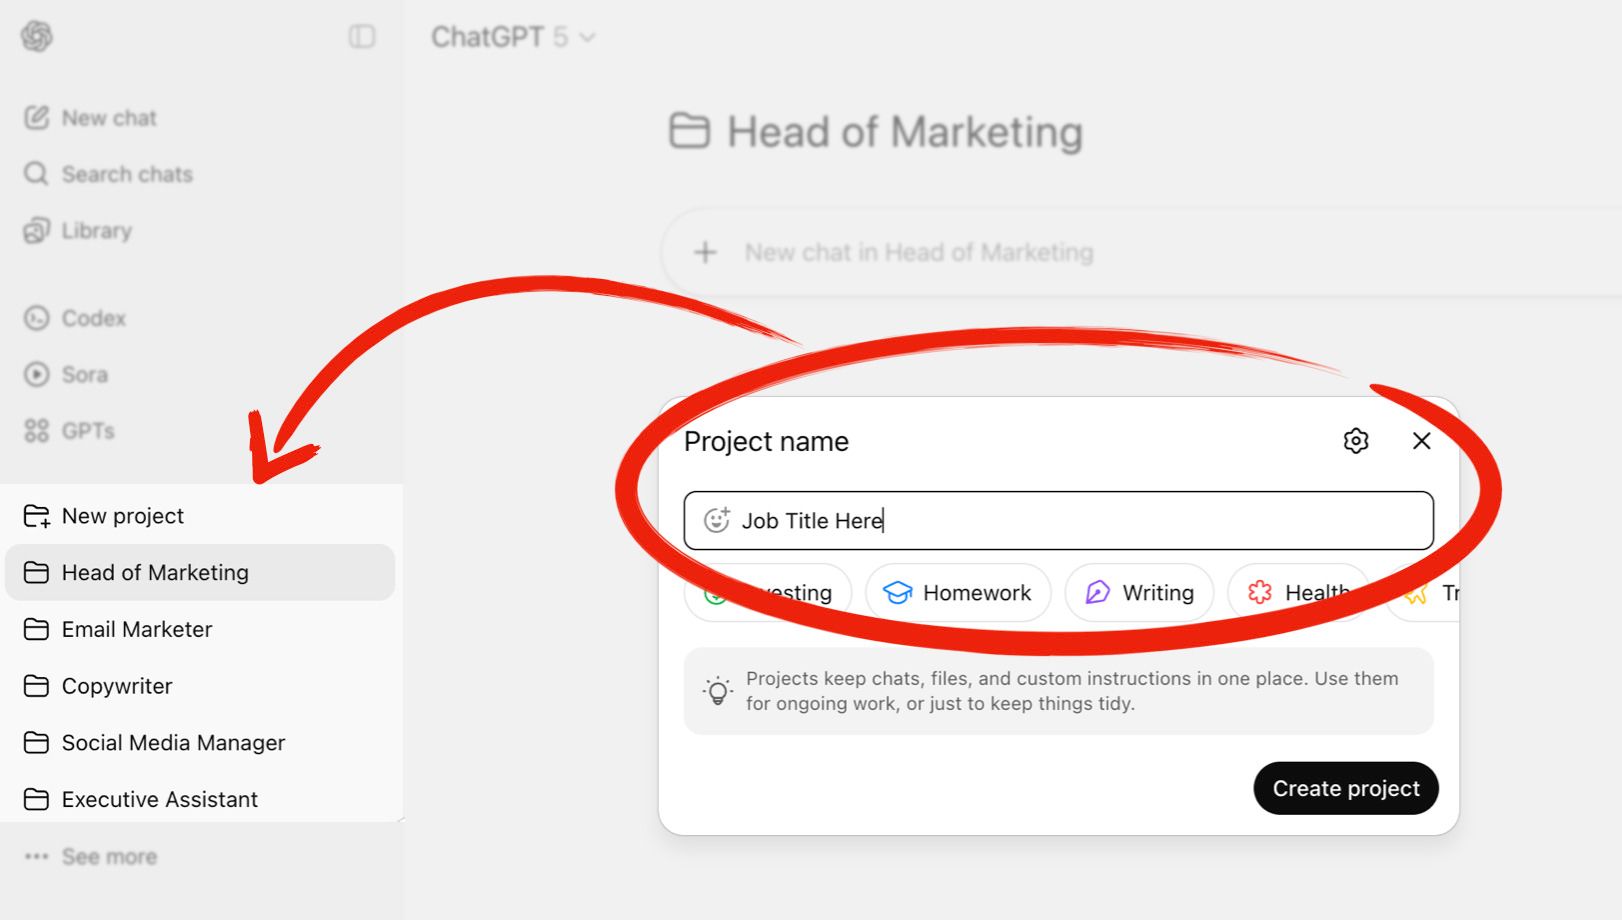Click the Copywriter folder icon
This screenshot has width=1622, height=920.
pyautogui.click(x=36, y=686)
